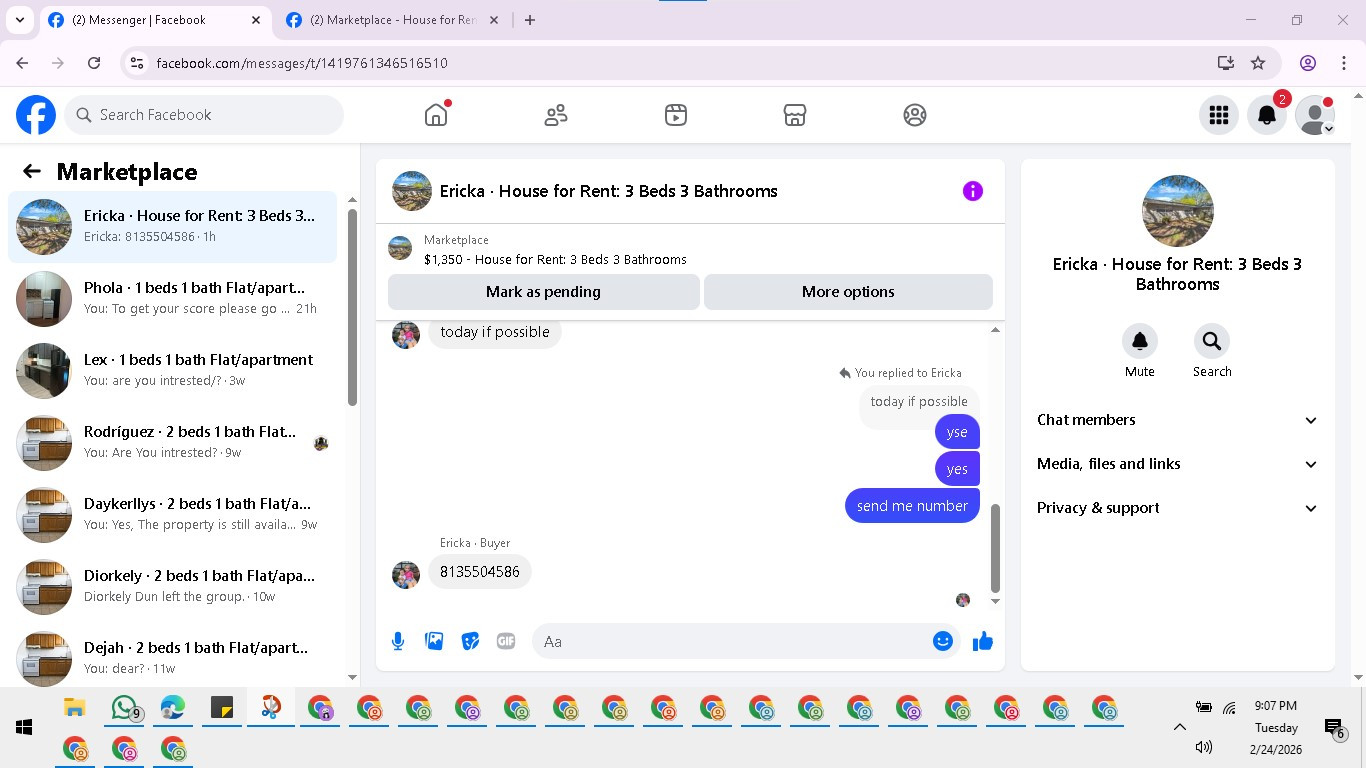Click the $1,350 listing title link
The height and width of the screenshot is (768, 1366).
pos(555,260)
